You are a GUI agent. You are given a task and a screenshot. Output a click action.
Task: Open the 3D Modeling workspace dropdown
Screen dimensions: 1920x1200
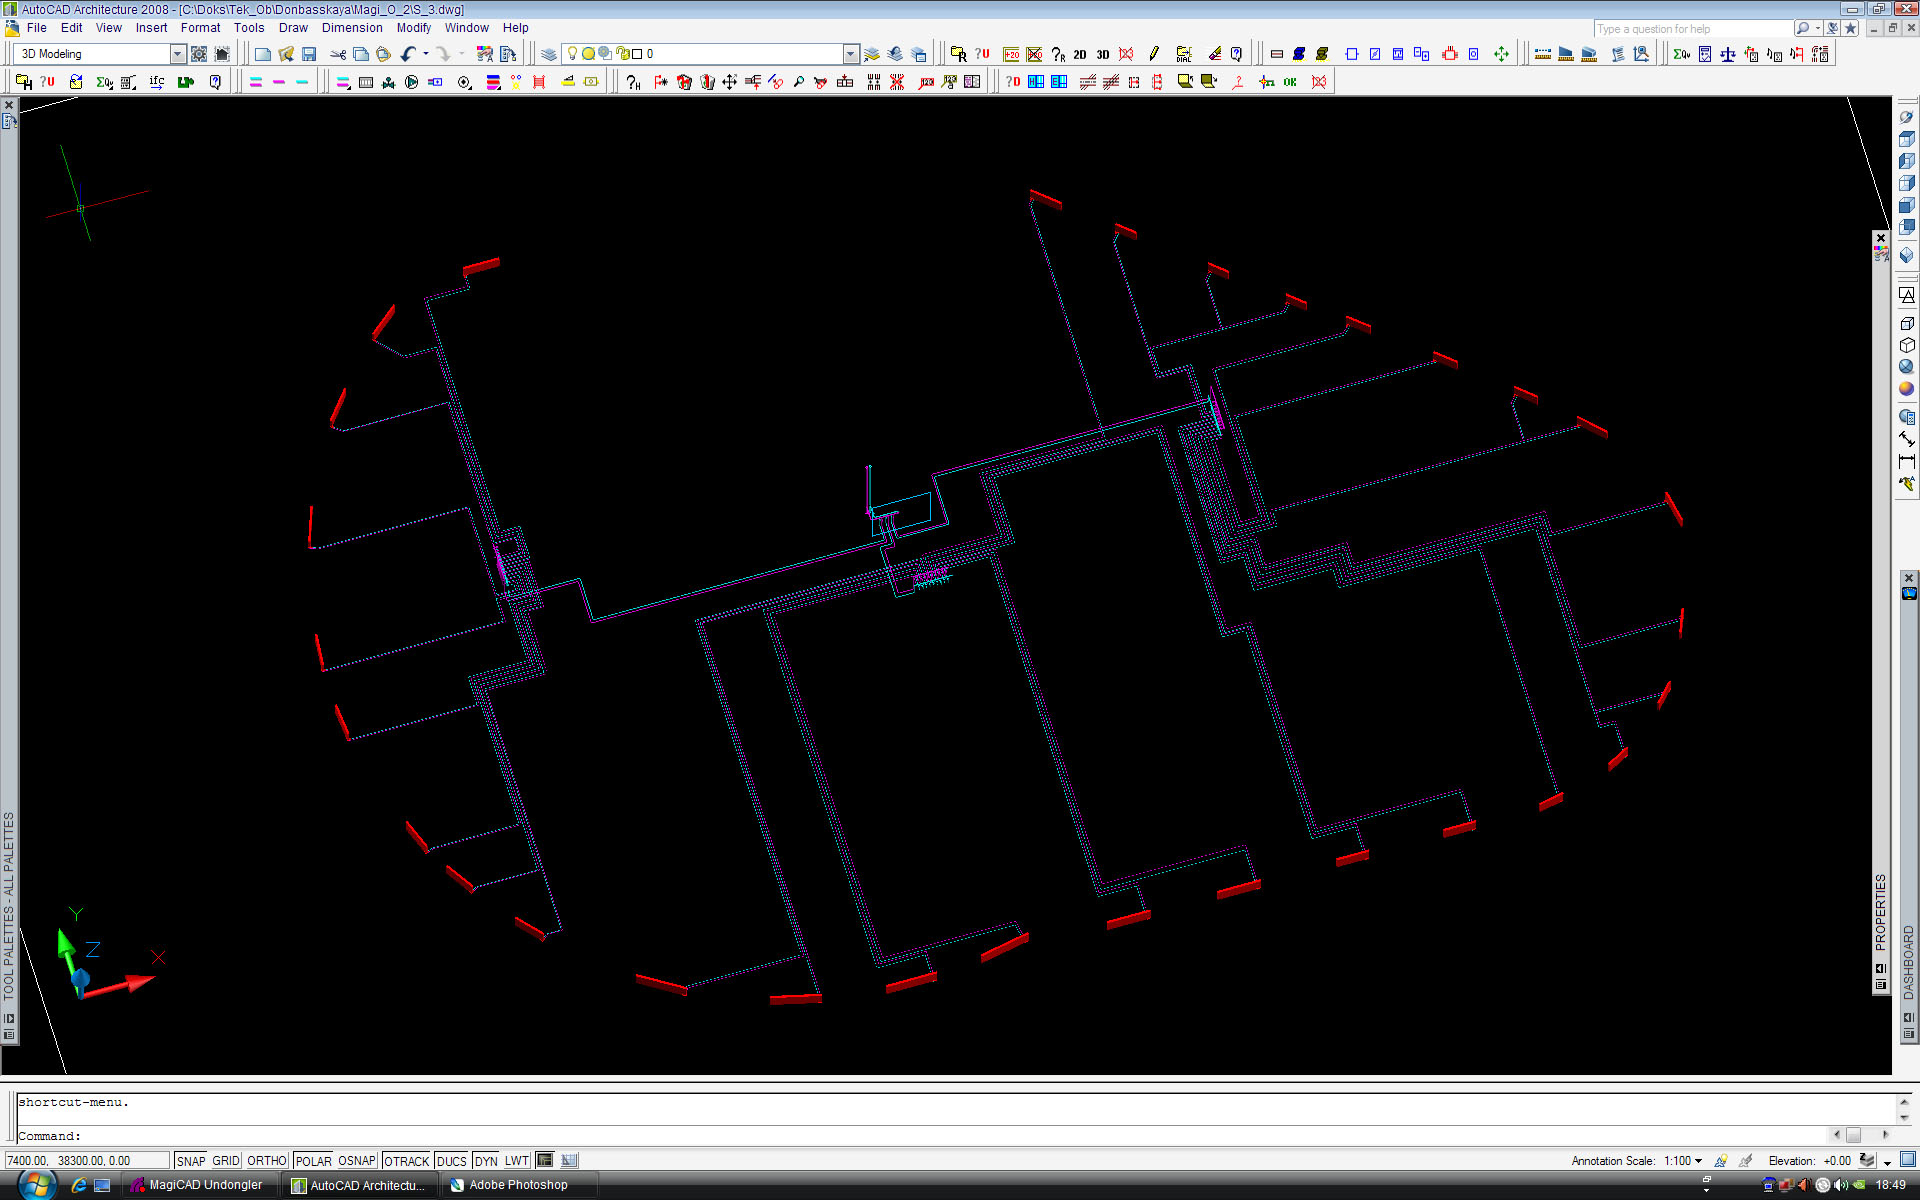[x=178, y=54]
